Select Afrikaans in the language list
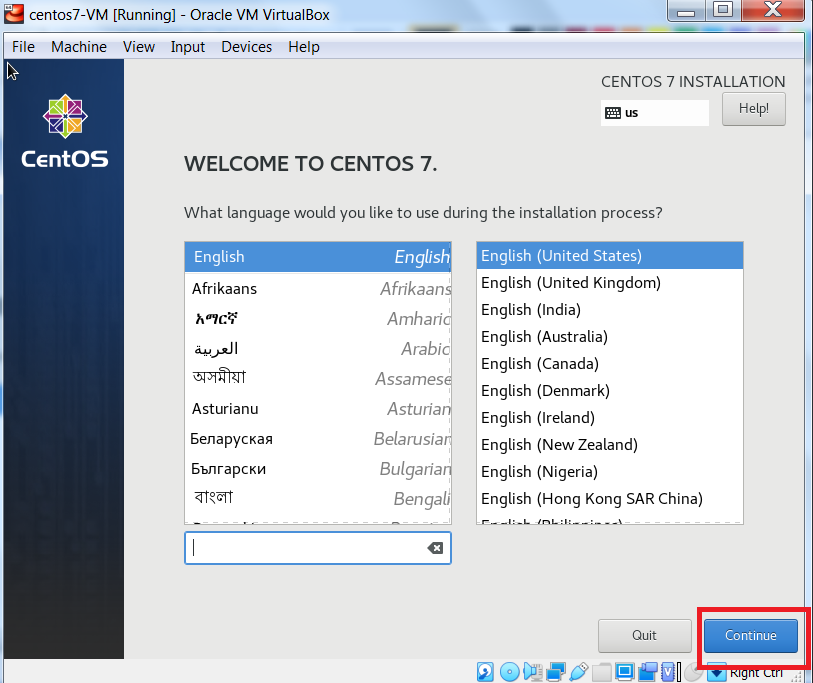This screenshot has height=683, width=813. pos(224,288)
